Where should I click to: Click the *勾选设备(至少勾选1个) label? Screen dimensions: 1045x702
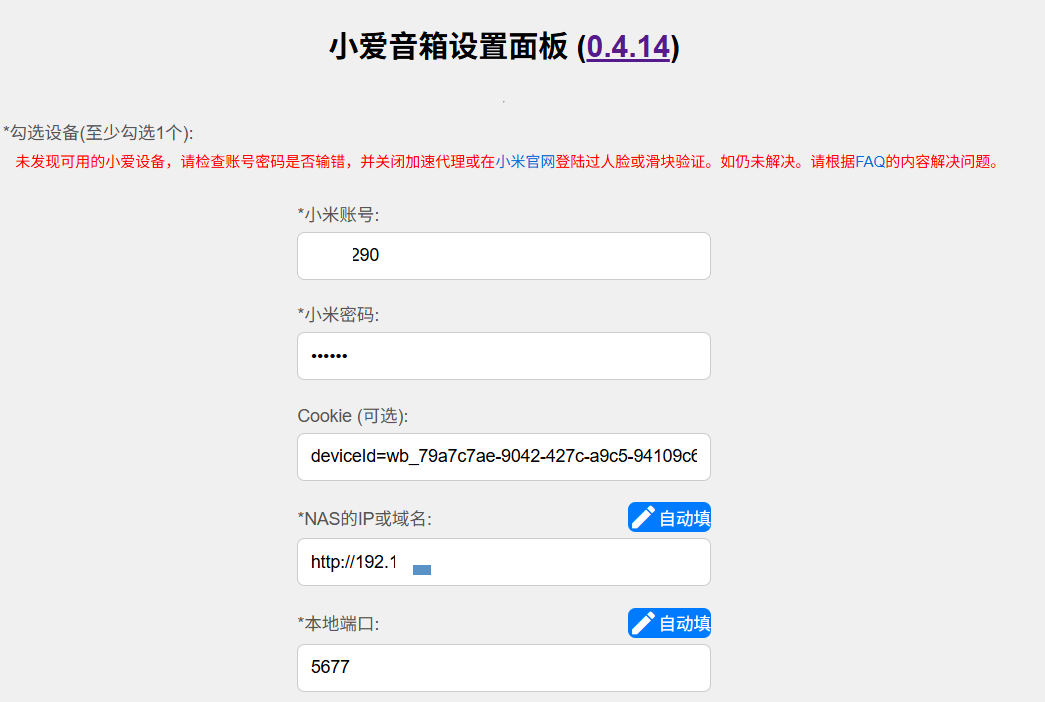click(99, 133)
